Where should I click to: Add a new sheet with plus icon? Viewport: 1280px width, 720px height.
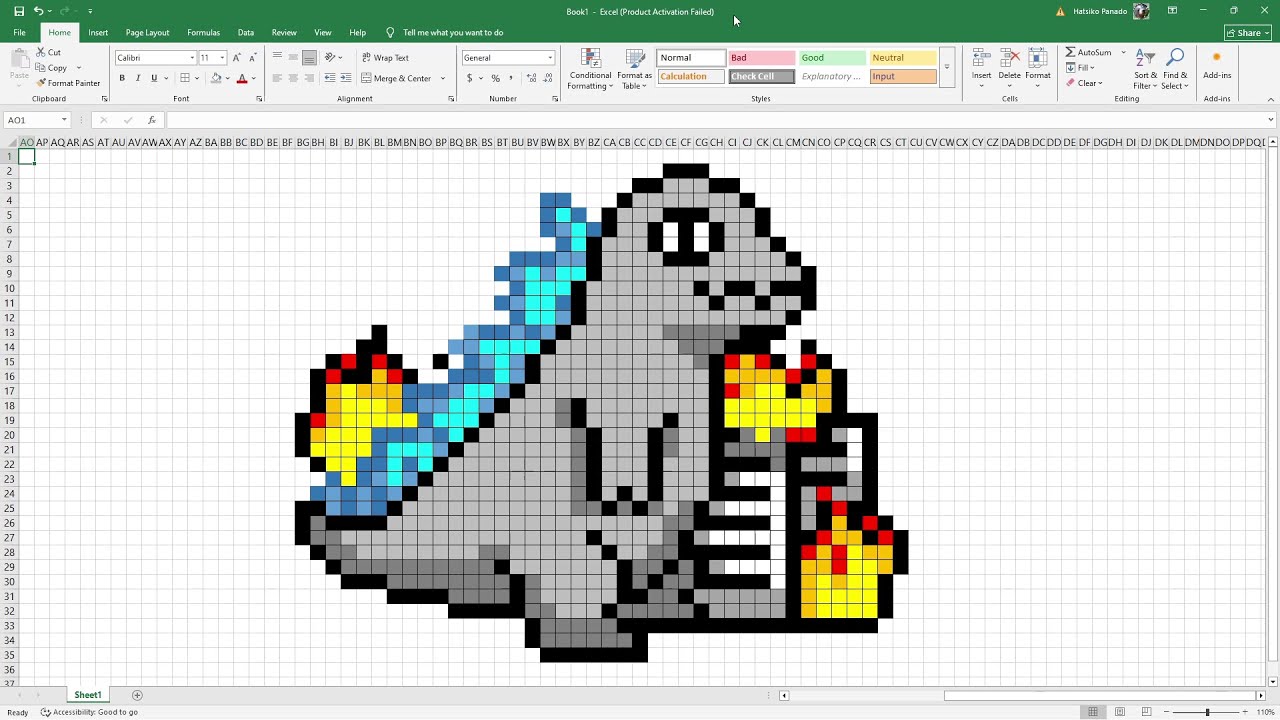point(137,695)
